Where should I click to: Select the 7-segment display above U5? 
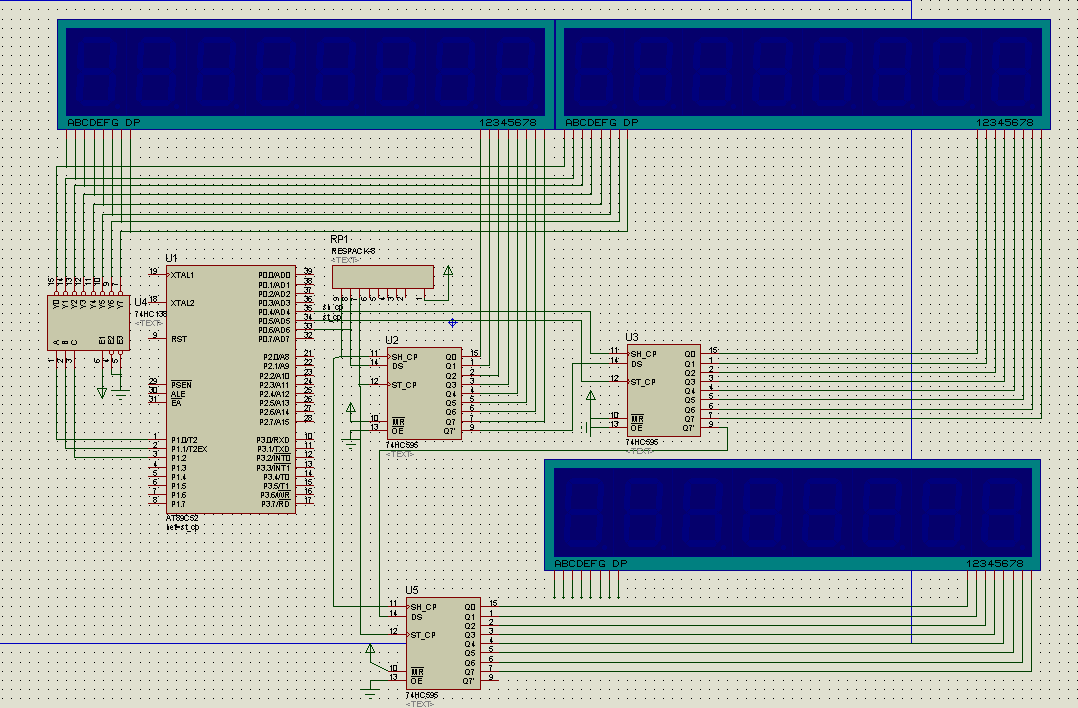tap(793, 515)
